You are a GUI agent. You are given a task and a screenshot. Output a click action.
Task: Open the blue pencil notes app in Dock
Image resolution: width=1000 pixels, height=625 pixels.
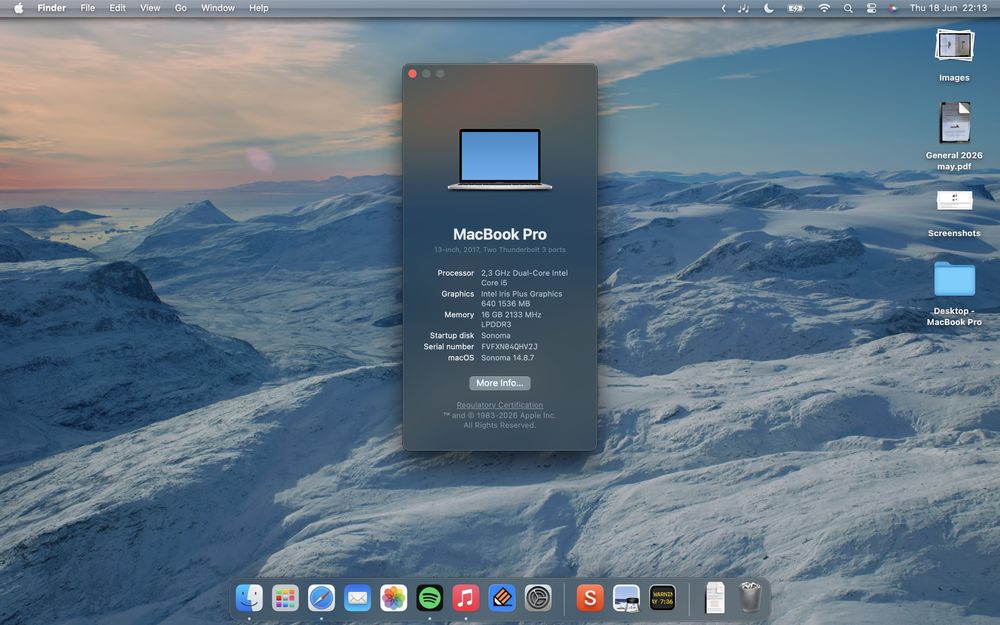[502, 598]
